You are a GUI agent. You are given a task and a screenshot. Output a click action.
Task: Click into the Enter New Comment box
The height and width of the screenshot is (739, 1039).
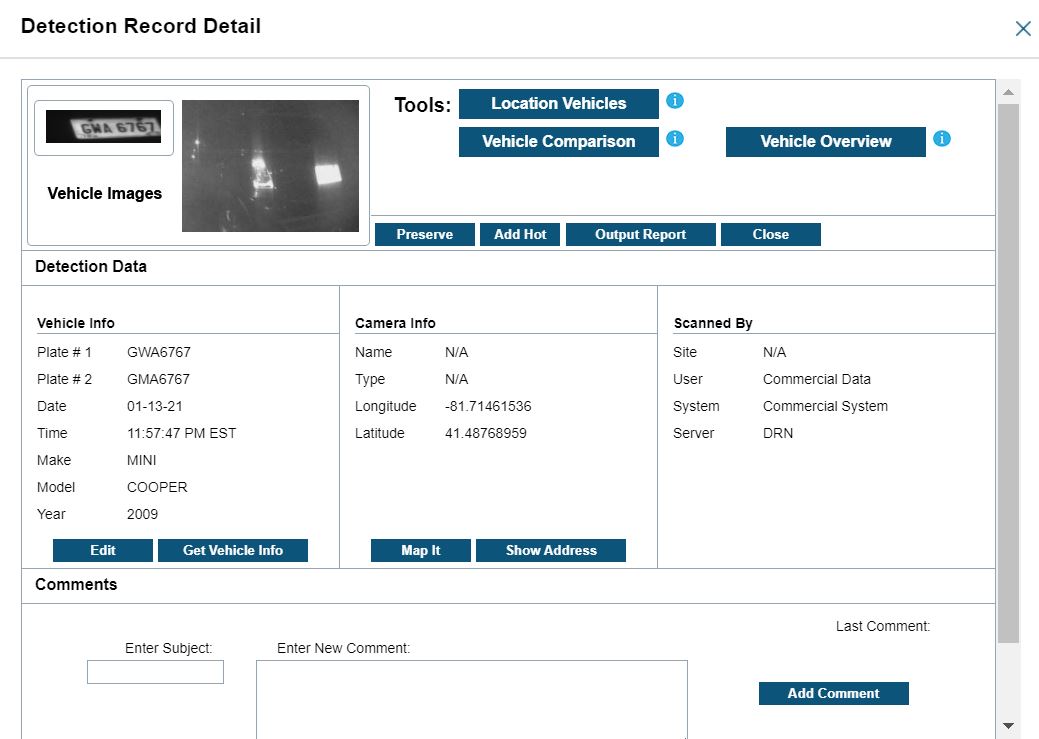(x=471, y=699)
